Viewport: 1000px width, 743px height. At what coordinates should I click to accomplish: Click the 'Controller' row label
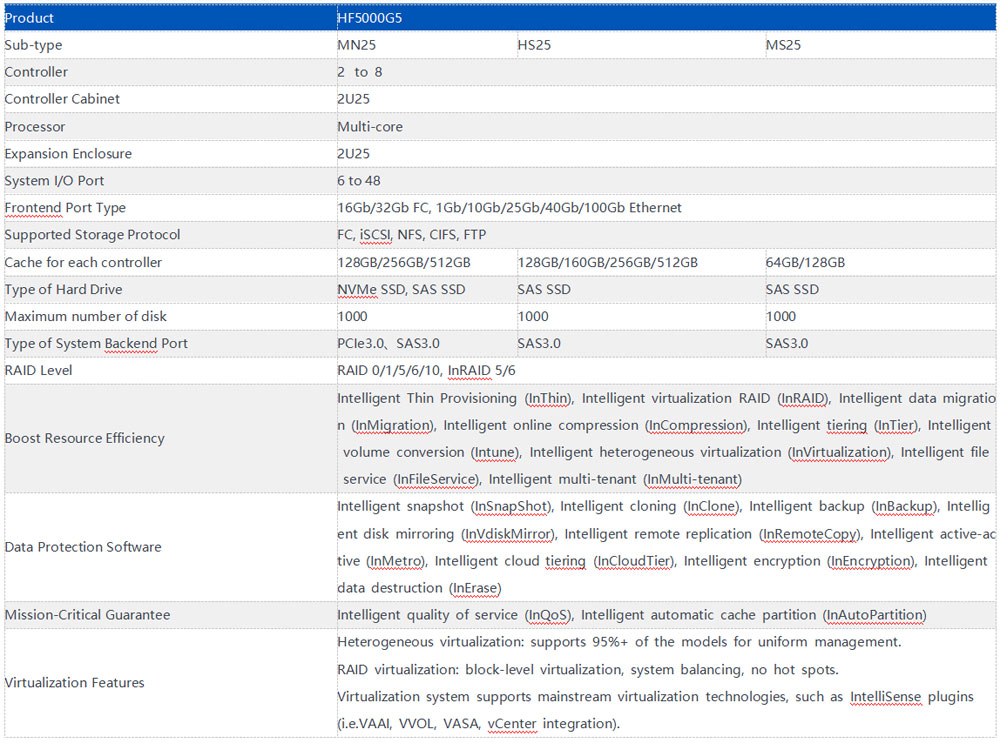(36, 72)
